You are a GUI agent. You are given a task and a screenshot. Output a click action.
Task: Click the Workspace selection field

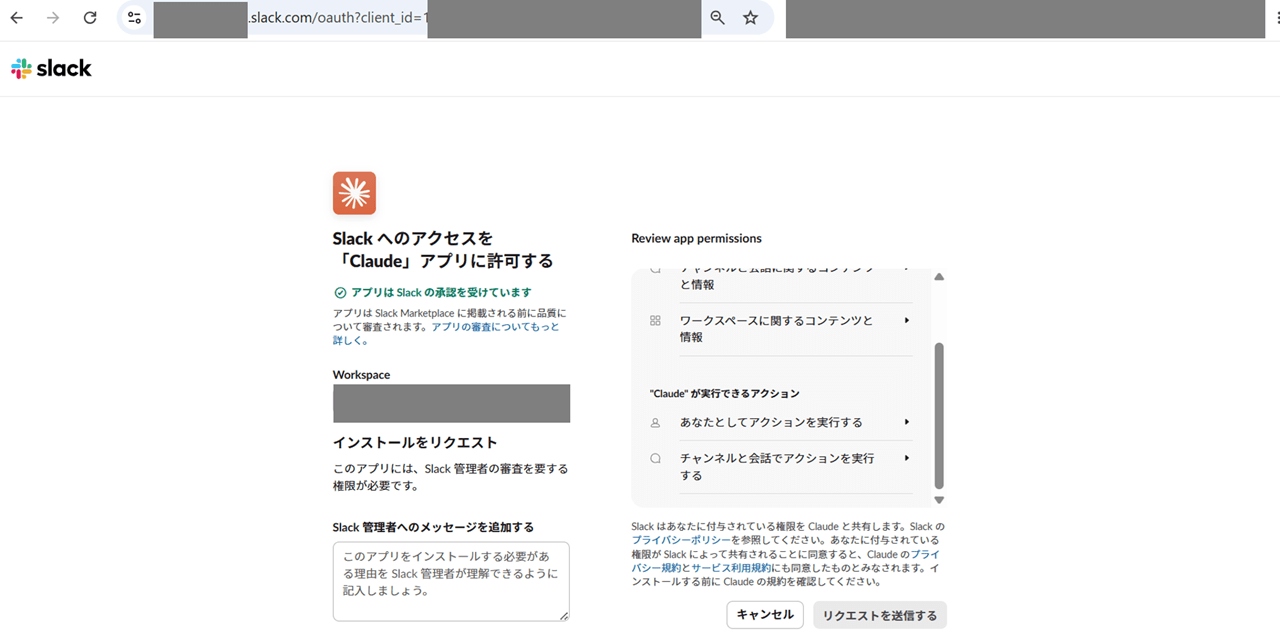coord(451,403)
